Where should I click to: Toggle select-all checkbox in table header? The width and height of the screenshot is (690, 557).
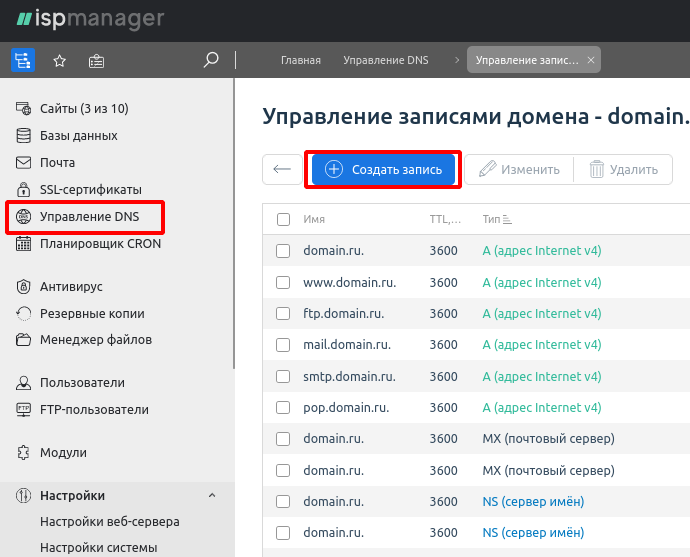click(283, 219)
